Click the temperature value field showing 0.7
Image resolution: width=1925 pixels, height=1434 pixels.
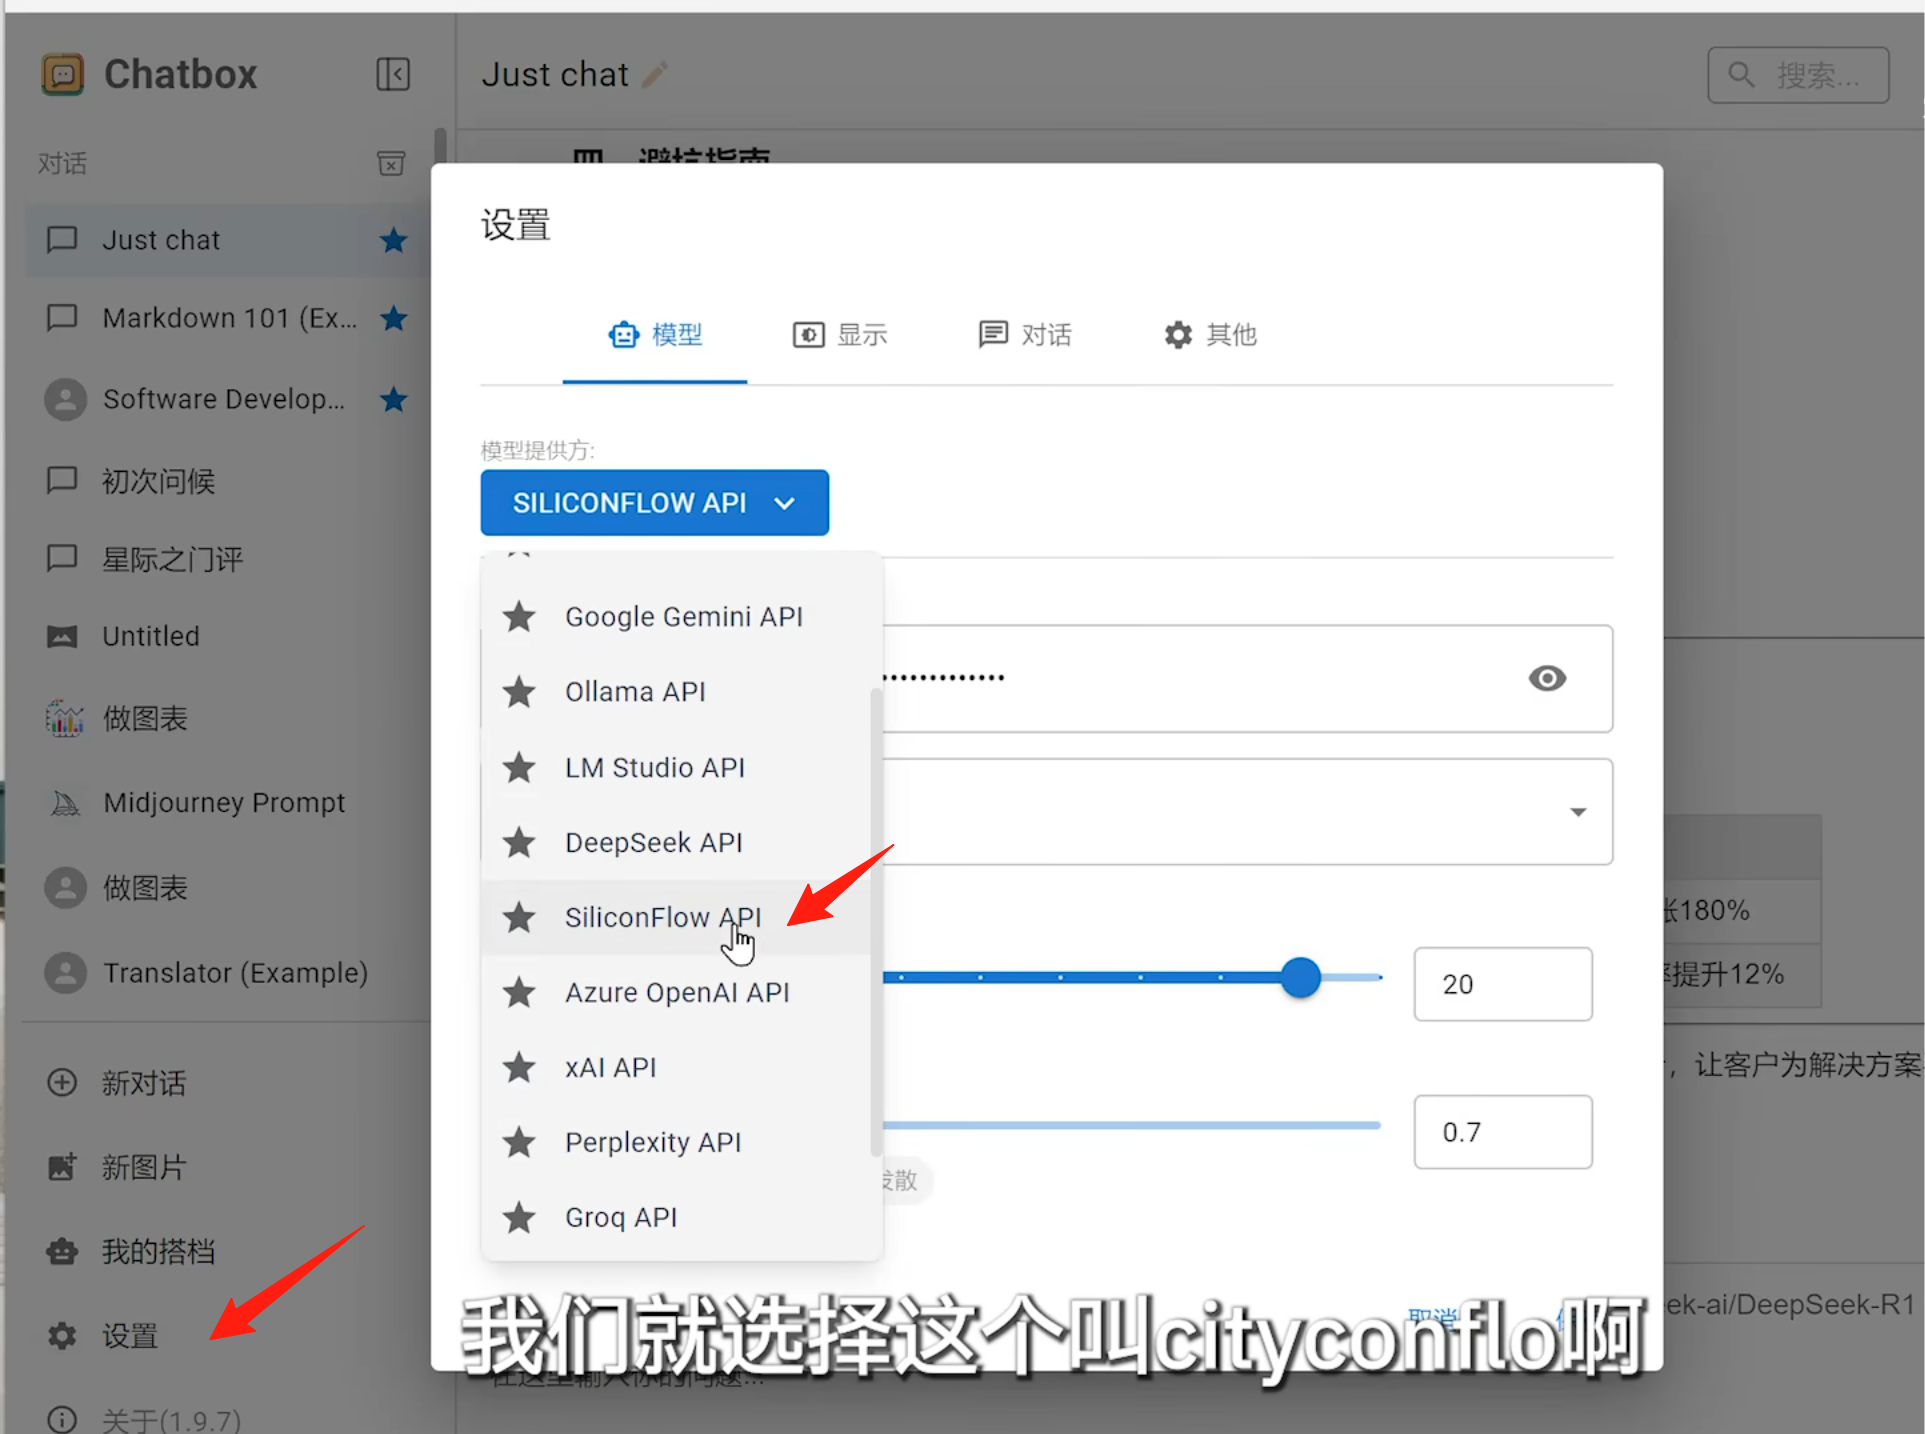coord(1501,1132)
